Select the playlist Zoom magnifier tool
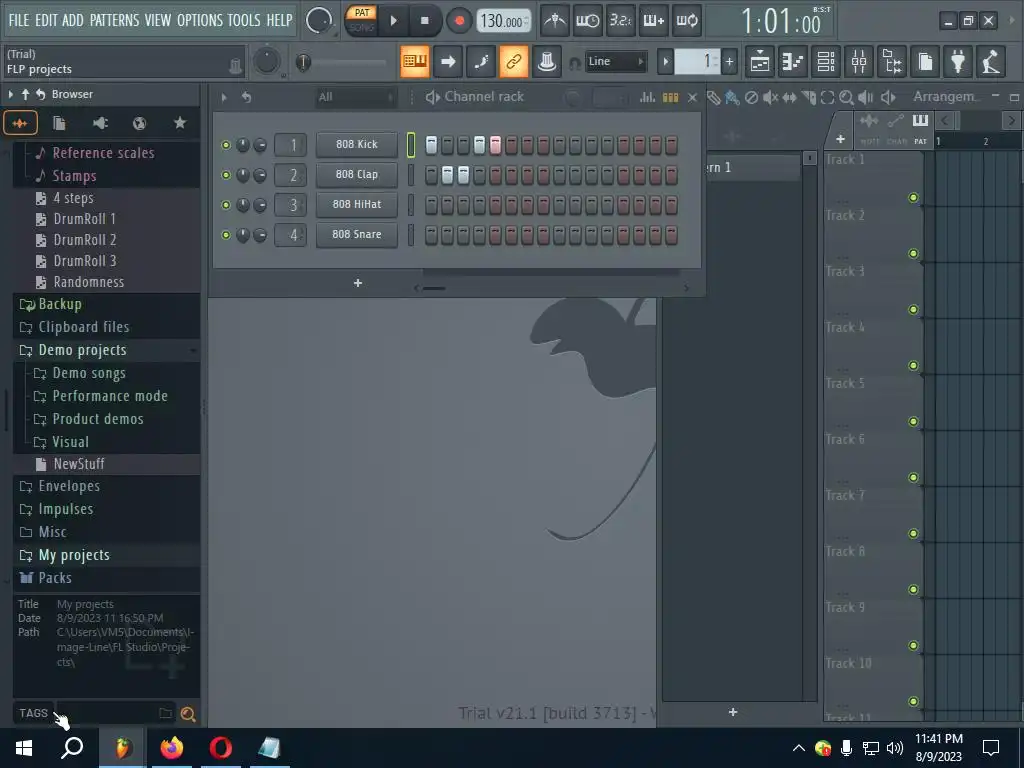The width and height of the screenshot is (1024, 768). click(x=846, y=97)
